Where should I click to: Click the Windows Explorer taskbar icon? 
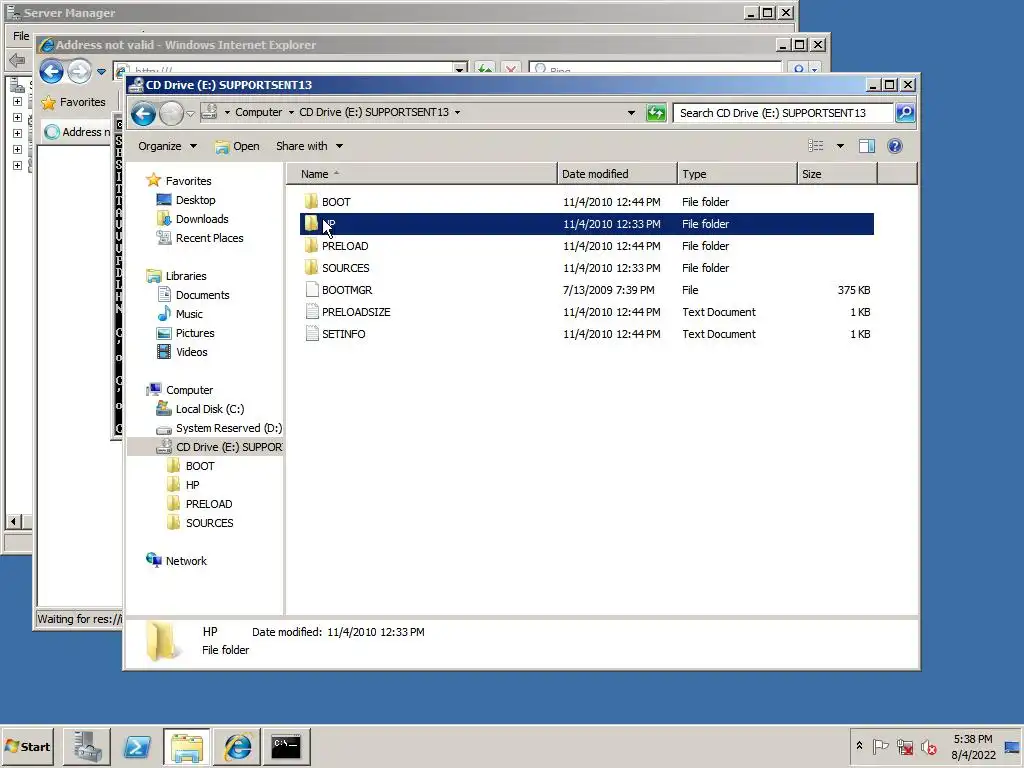point(187,746)
